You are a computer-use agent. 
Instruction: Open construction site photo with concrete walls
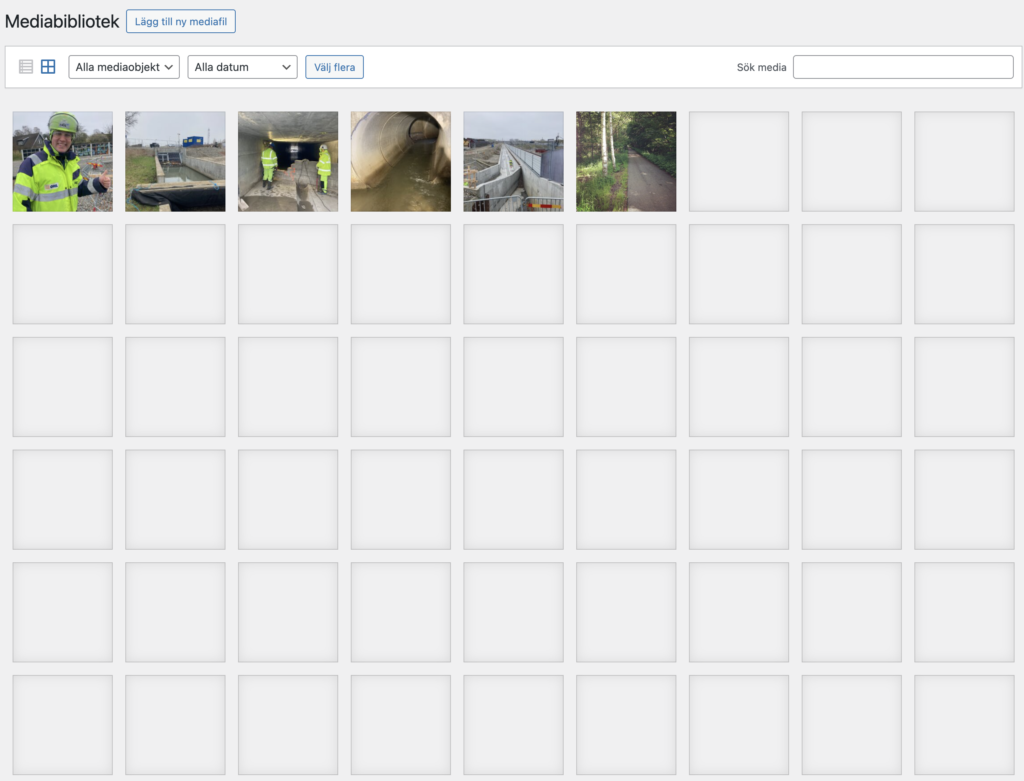pos(513,162)
